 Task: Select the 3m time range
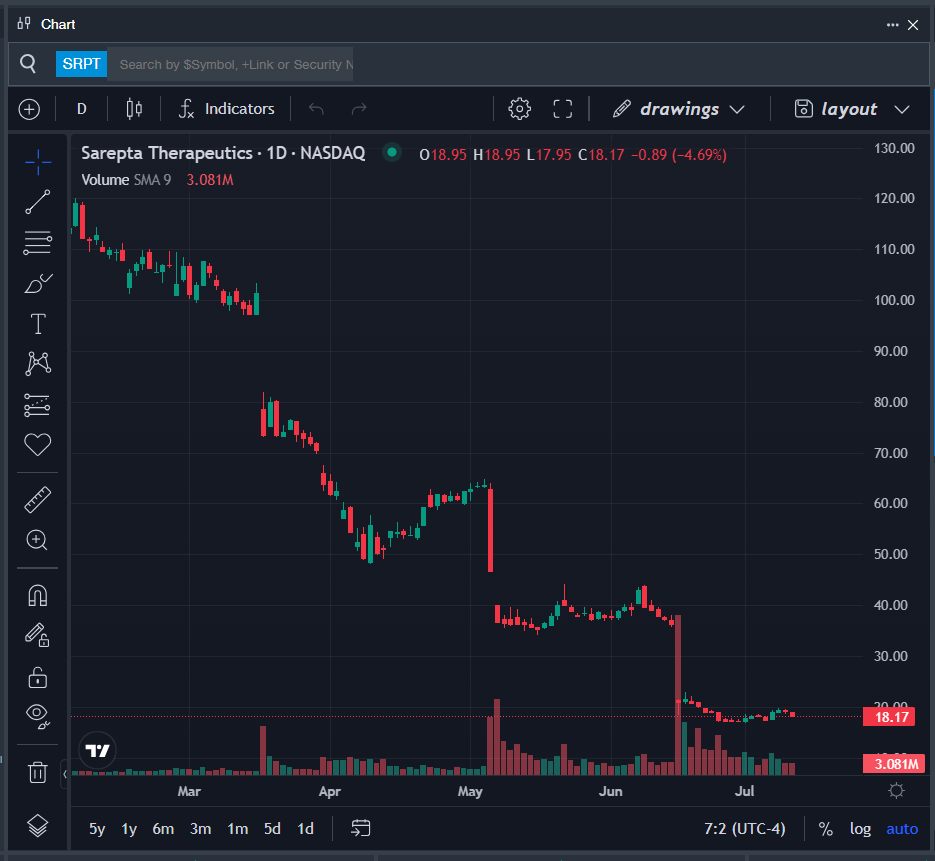(x=200, y=829)
